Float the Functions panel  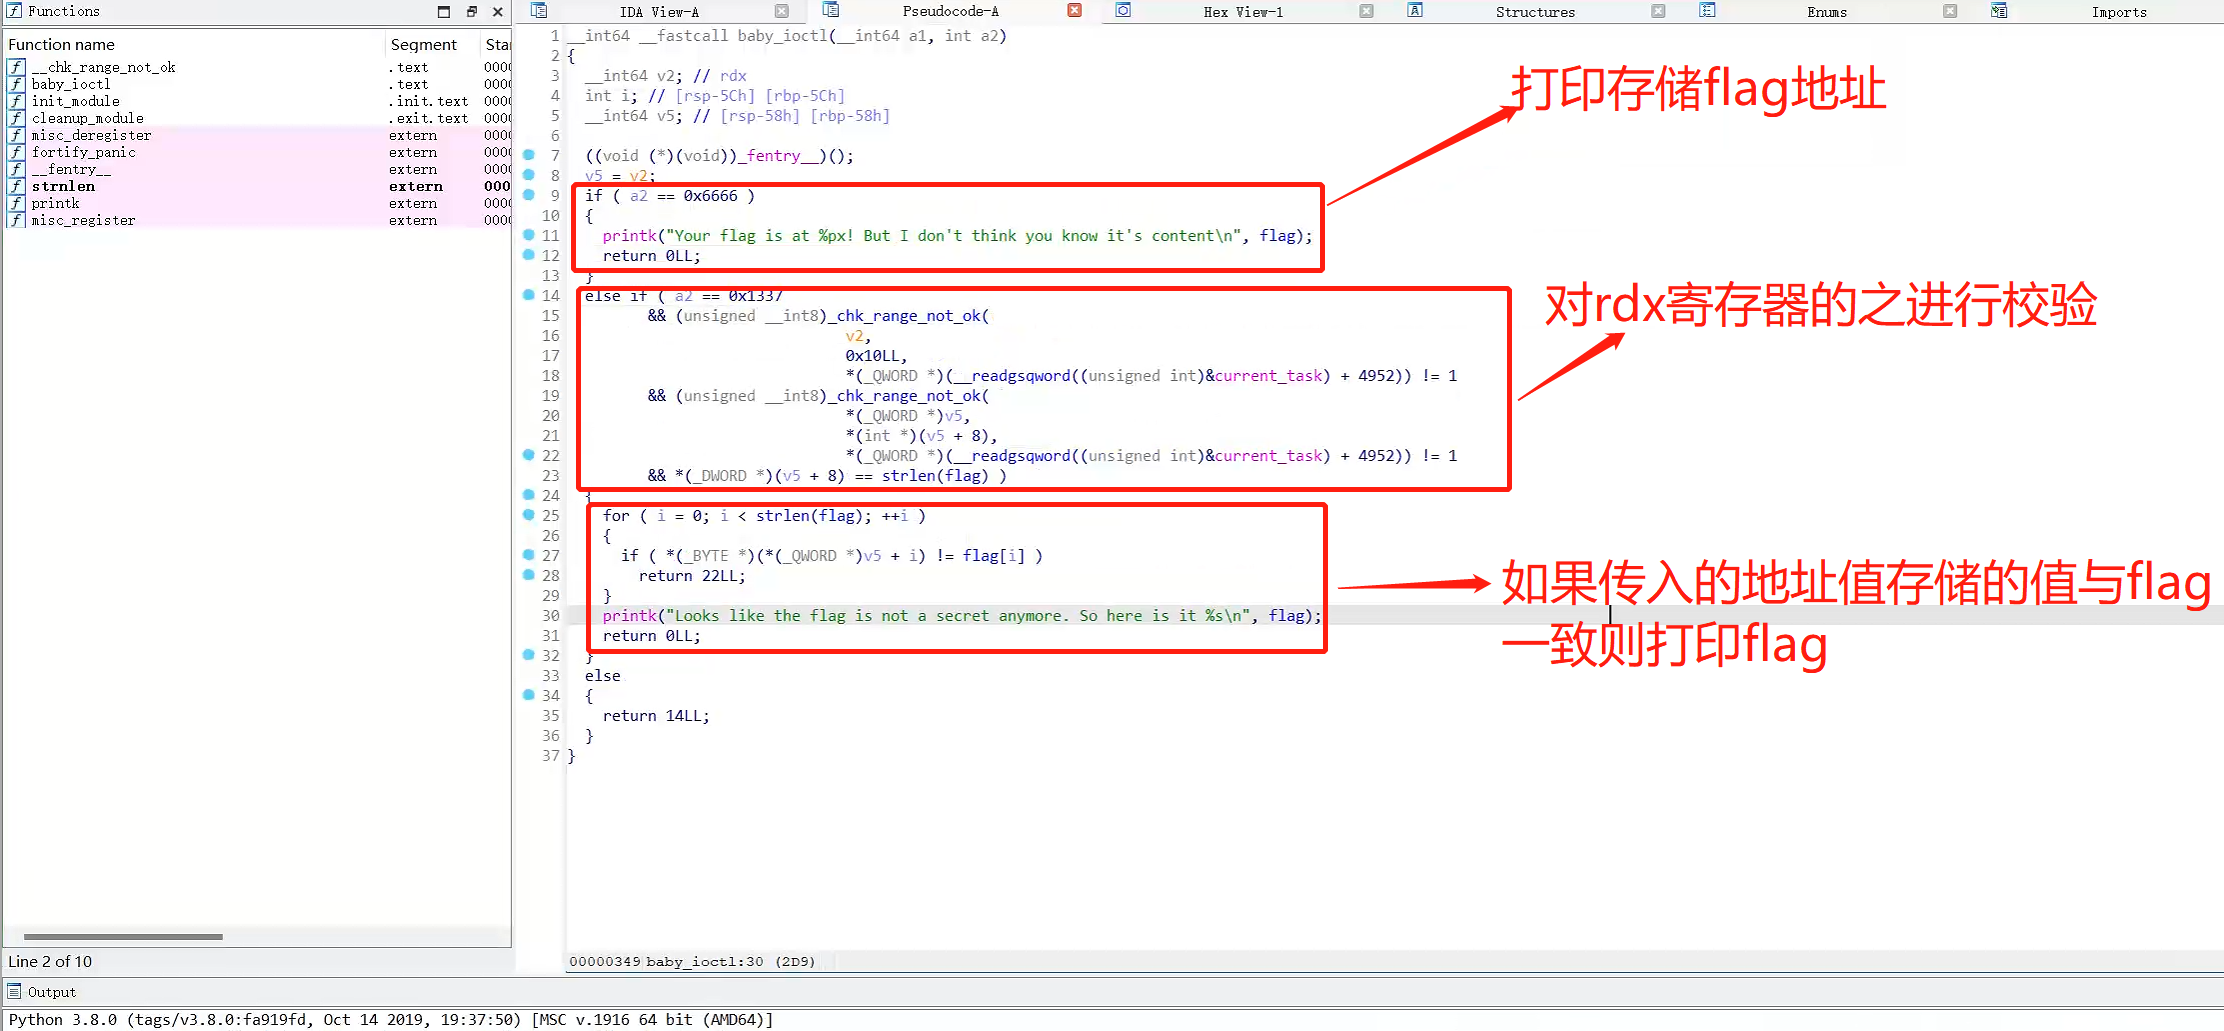(x=471, y=11)
